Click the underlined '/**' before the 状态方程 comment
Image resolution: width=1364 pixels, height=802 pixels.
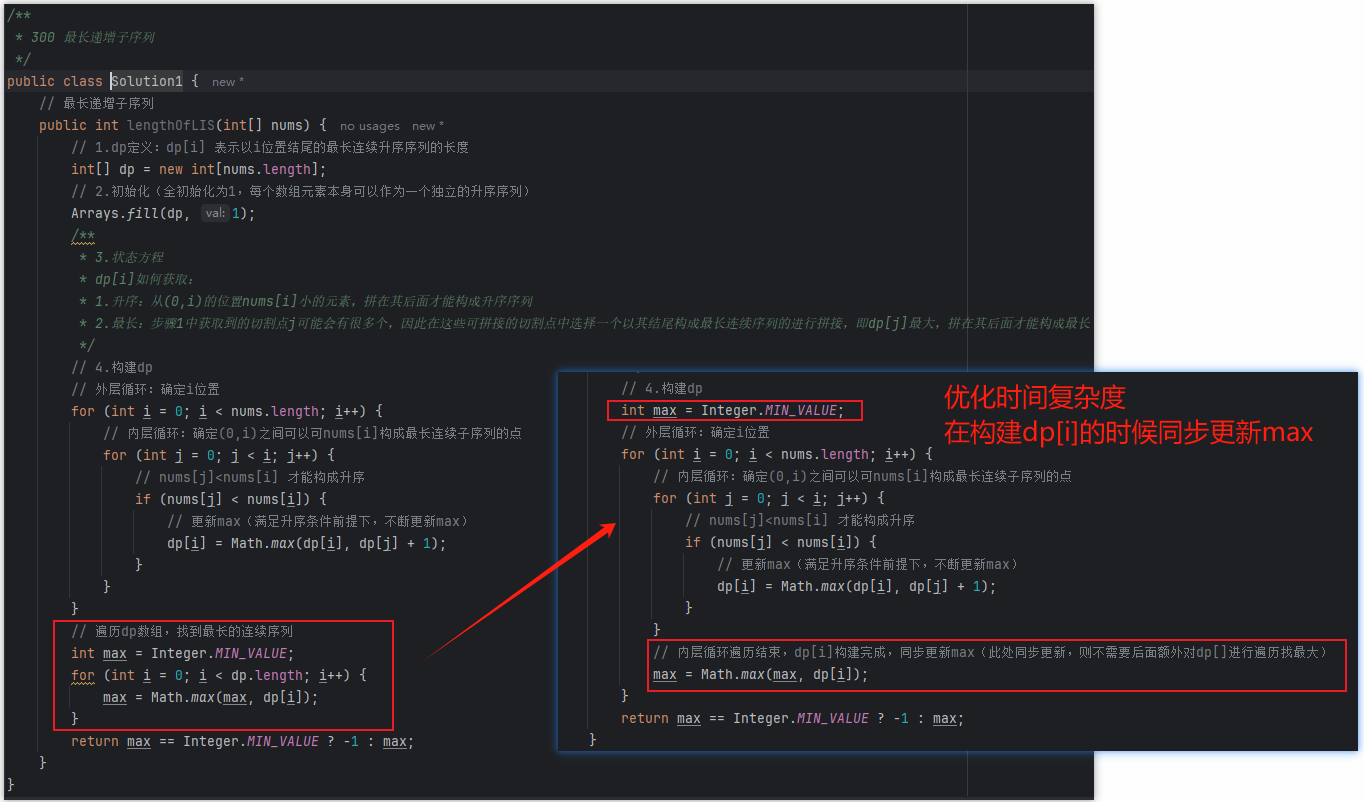pos(83,235)
